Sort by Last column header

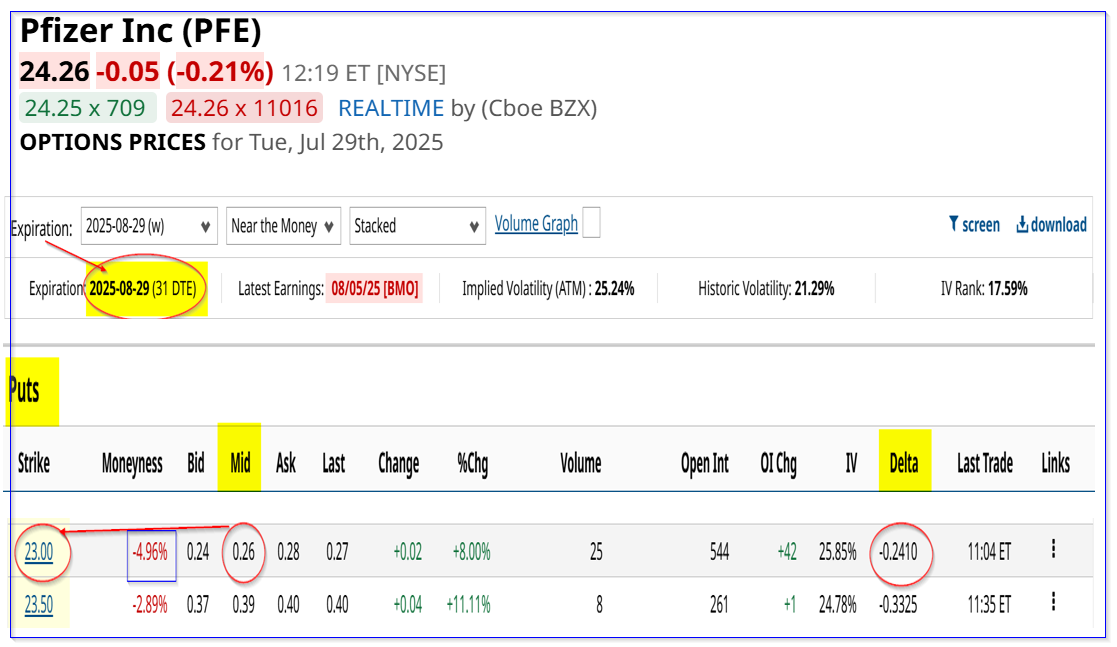tap(333, 463)
